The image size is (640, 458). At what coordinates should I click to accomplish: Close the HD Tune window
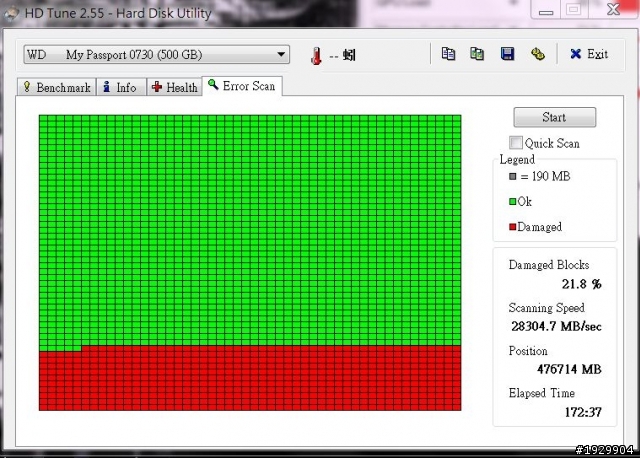(x=613, y=9)
